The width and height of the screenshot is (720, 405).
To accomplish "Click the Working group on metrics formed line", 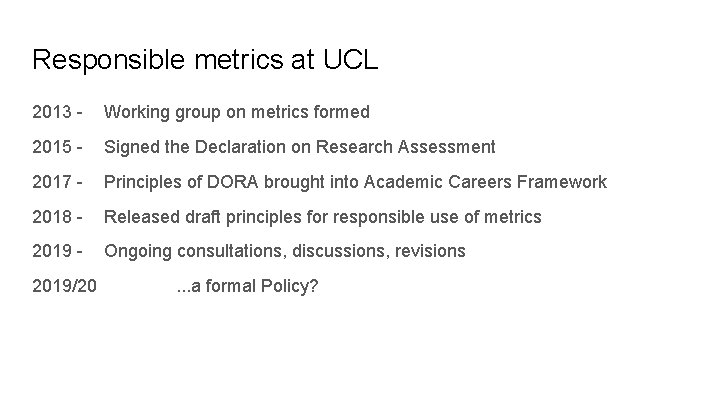I will point(236,112).
